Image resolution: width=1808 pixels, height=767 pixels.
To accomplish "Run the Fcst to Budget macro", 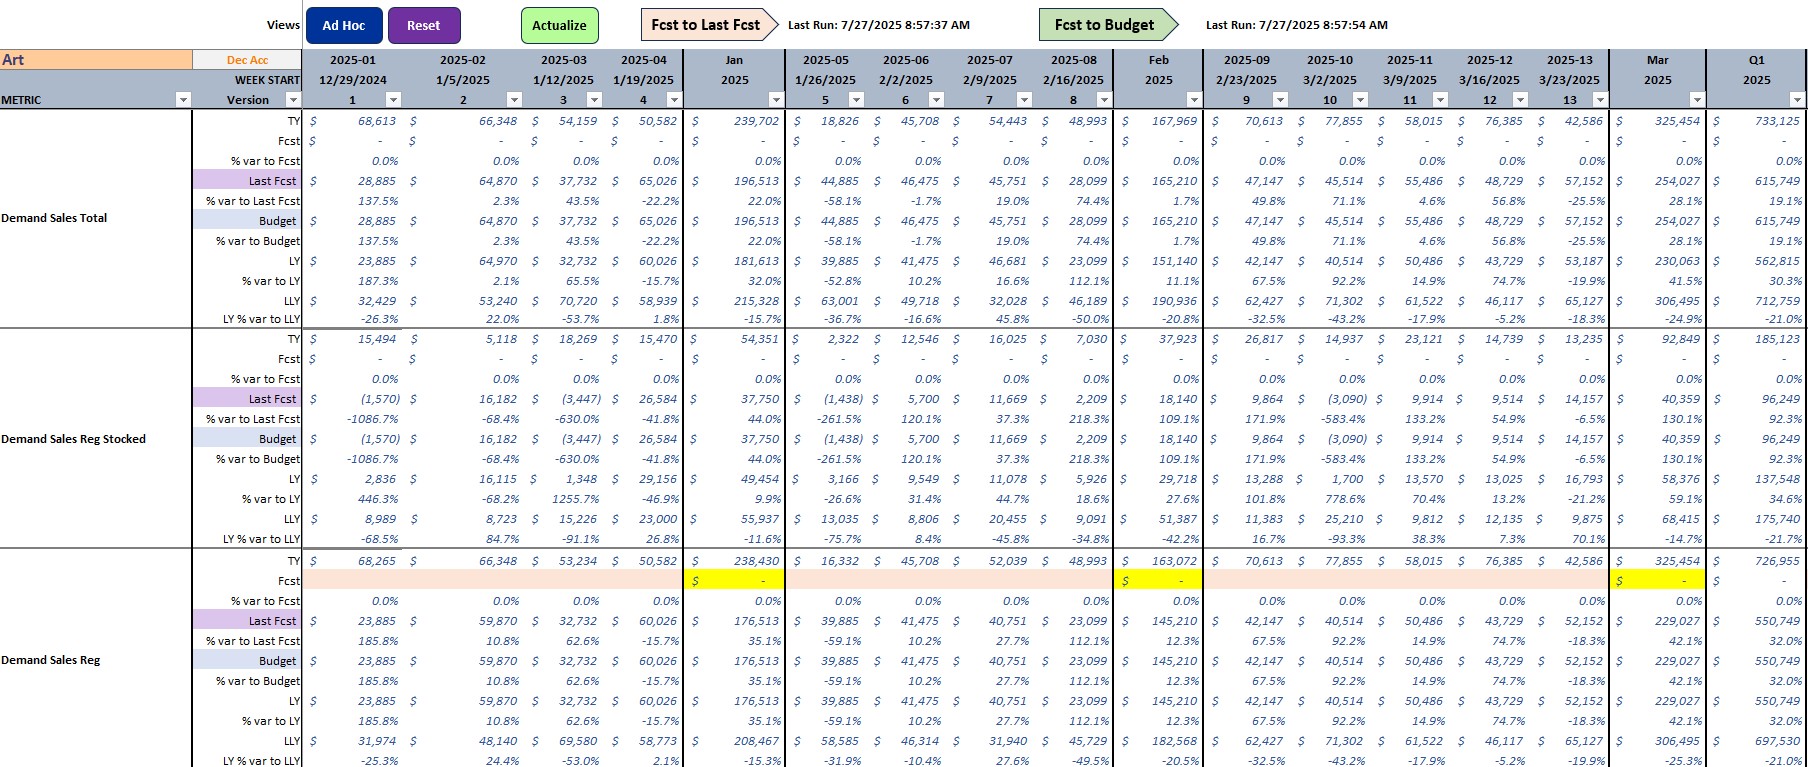I will point(1108,25).
